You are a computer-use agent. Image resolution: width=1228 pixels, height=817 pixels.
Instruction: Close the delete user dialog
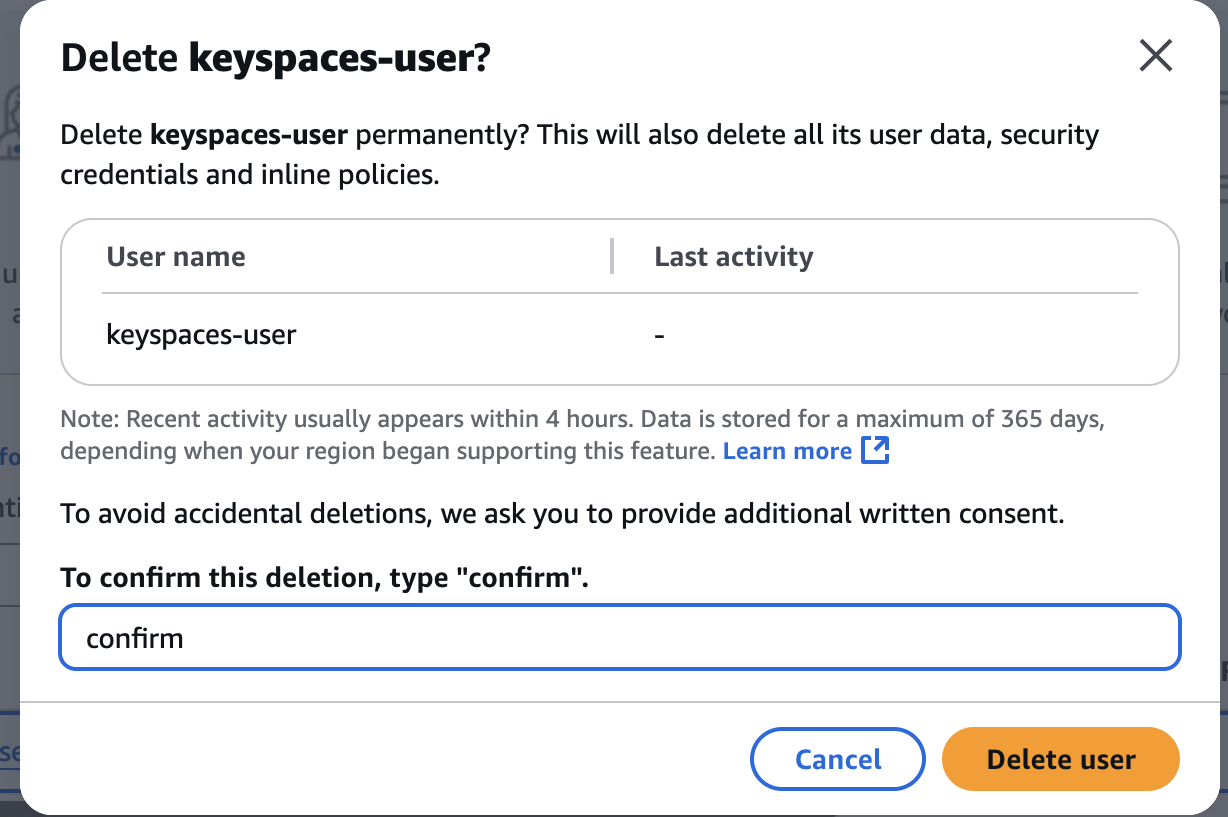[1155, 57]
